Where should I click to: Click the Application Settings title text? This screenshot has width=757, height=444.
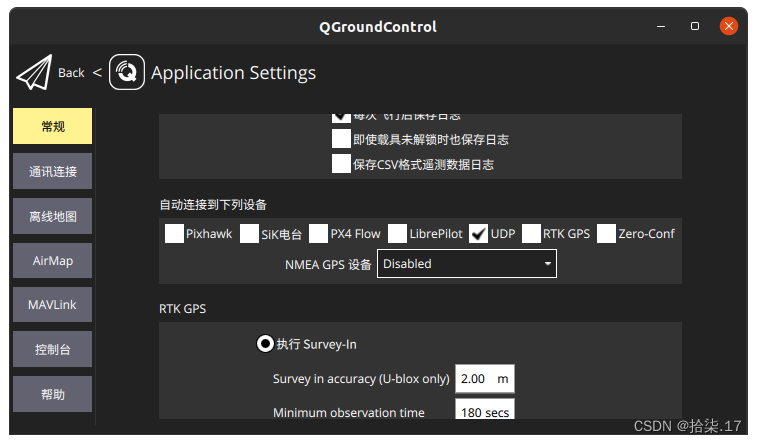click(x=234, y=73)
